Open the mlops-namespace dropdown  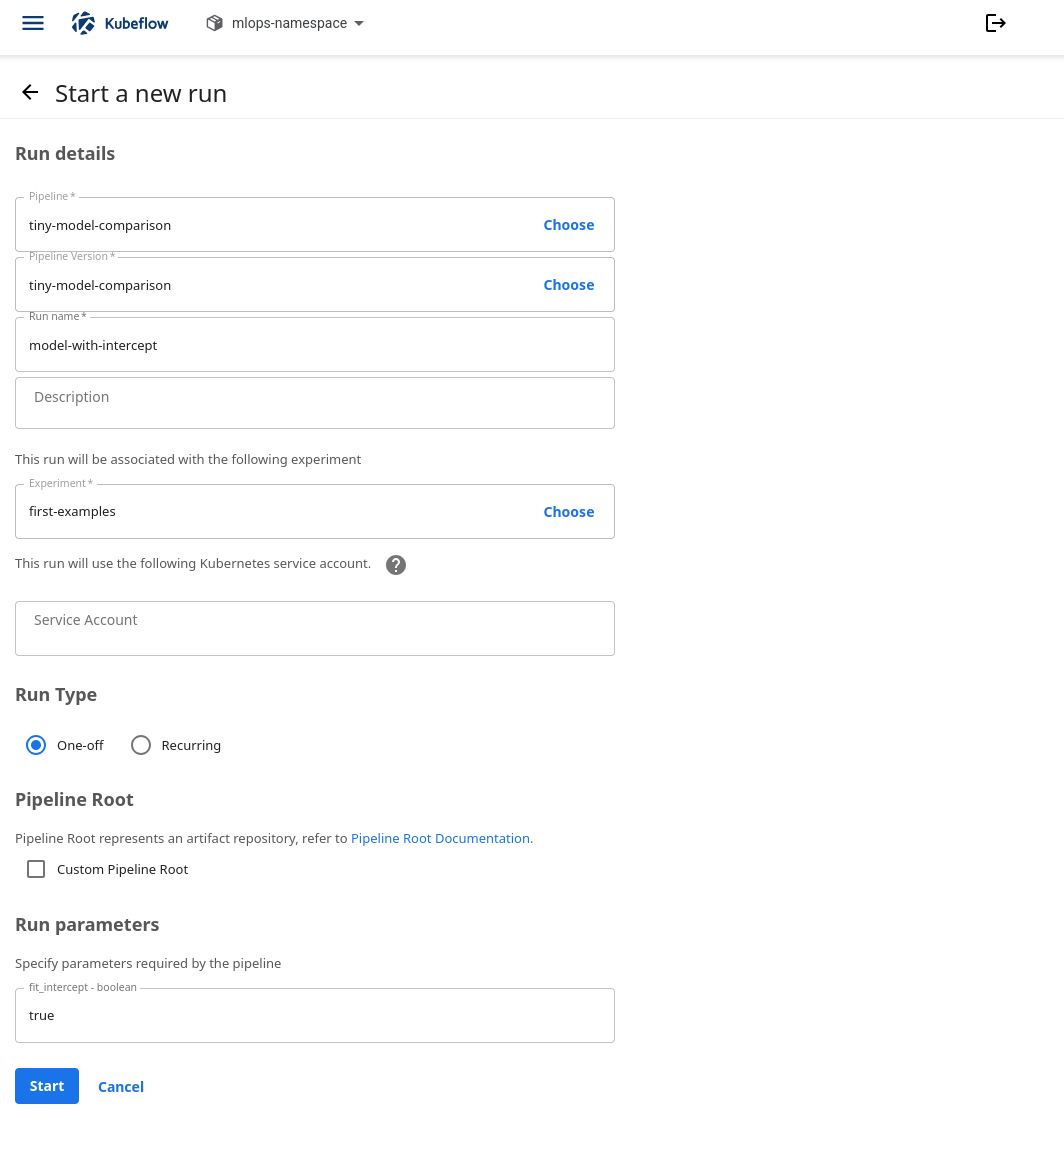pos(285,23)
